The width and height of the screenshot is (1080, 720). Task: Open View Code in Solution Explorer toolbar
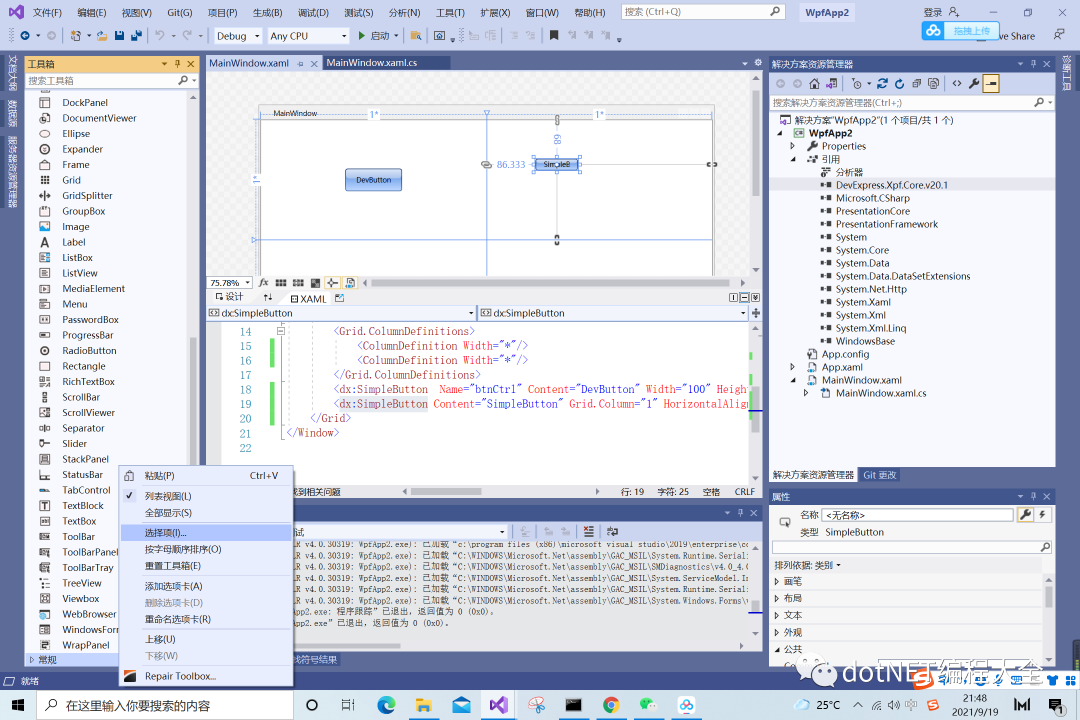(957, 83)
